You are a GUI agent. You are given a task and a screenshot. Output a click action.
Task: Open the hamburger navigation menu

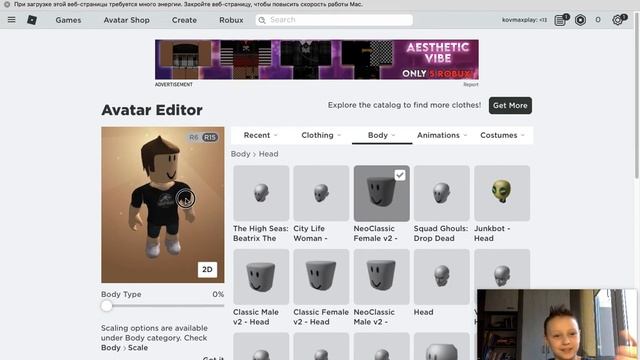click(11, 20)
